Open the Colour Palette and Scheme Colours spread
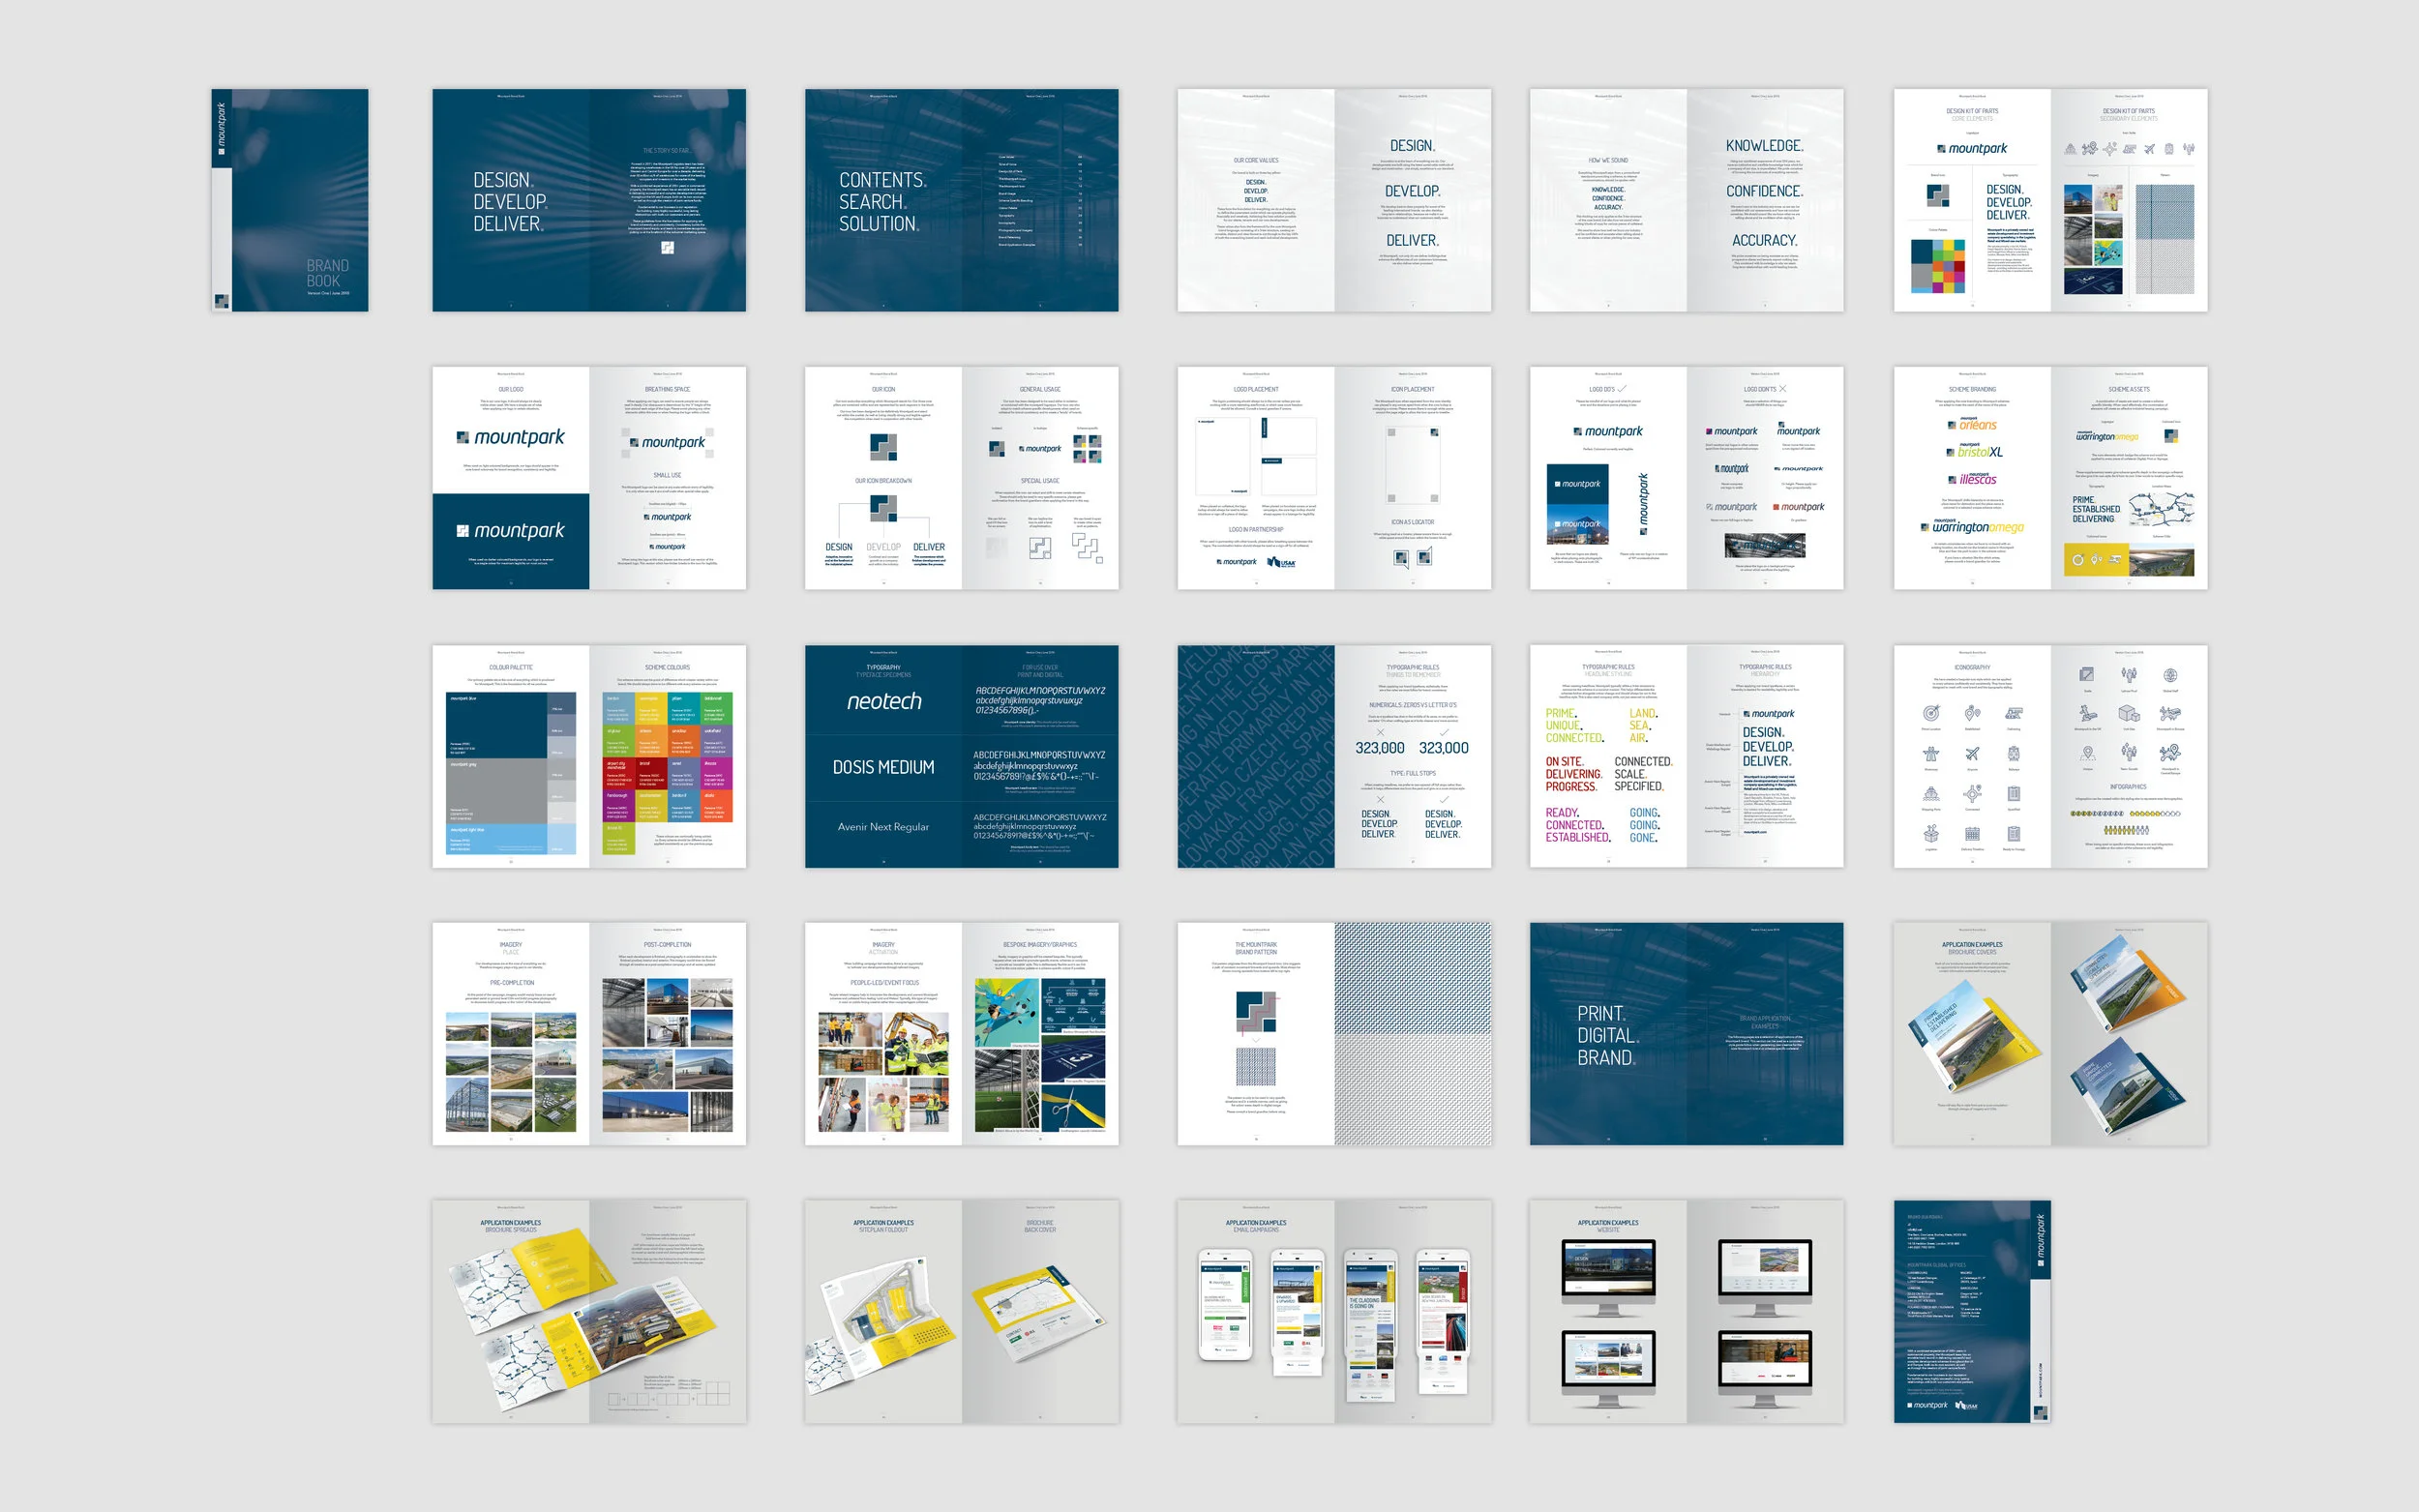This screenshot has height=1512, width=2419. click(589, 756)
